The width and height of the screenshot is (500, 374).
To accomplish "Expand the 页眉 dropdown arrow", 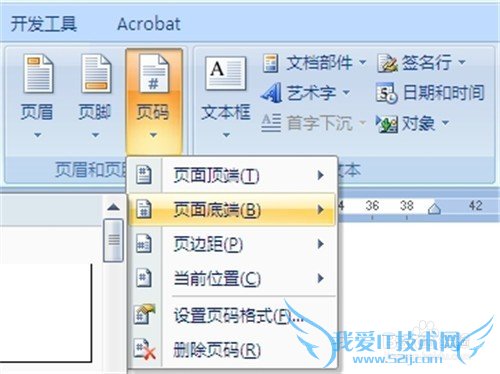I will [38, 135].
